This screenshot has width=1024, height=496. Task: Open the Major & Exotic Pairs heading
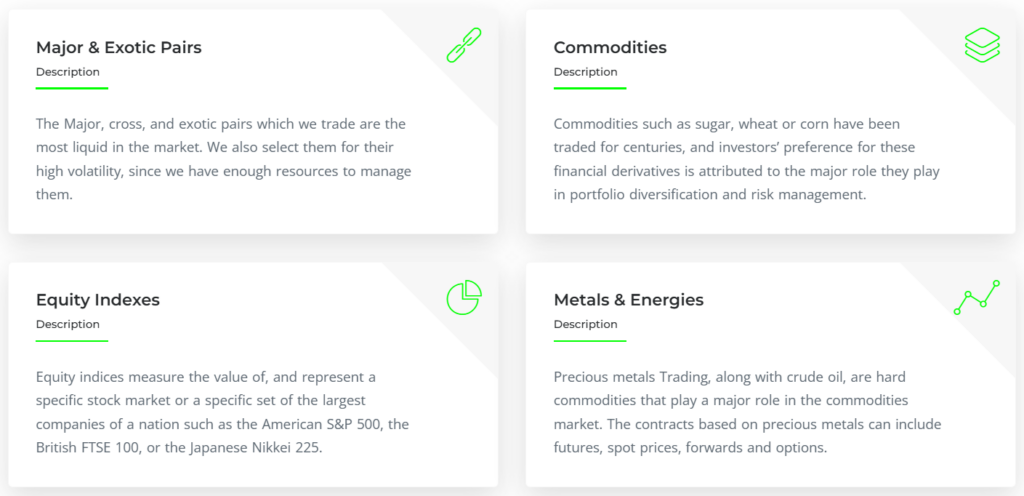[x=119, y=47]
